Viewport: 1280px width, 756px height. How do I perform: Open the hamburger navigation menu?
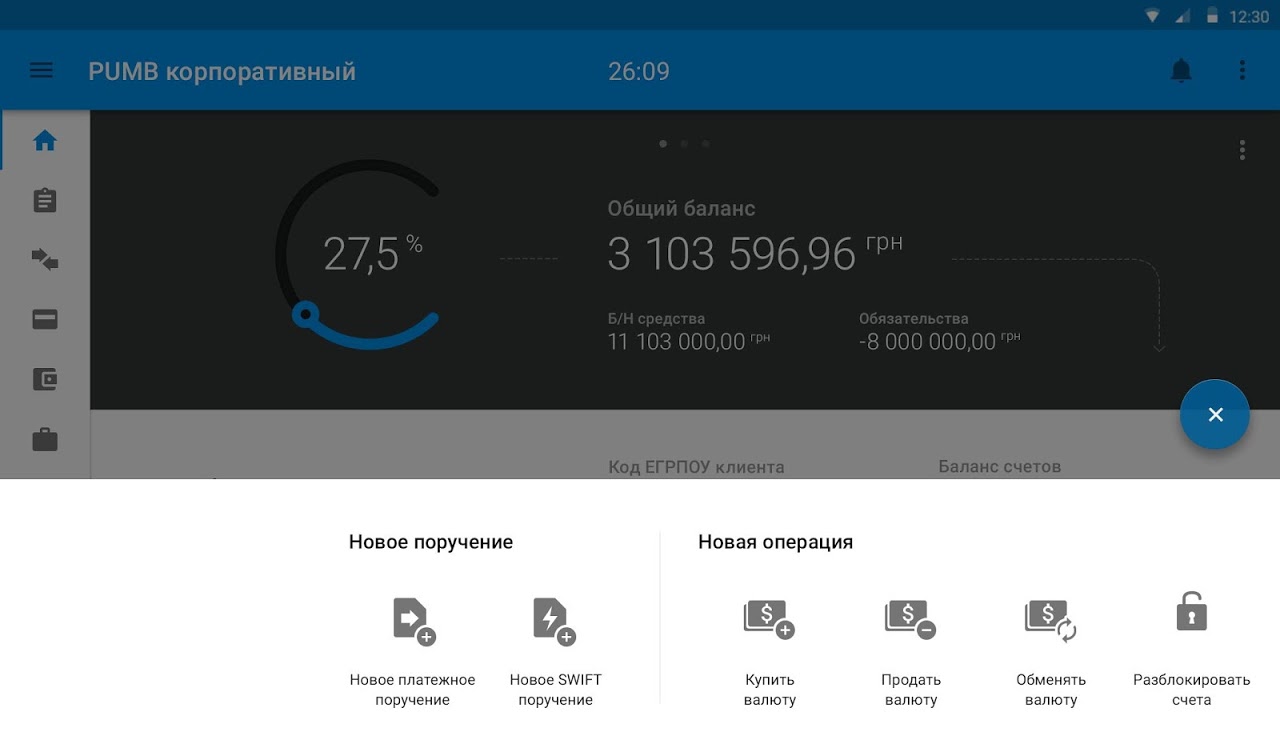click(41, 70)
